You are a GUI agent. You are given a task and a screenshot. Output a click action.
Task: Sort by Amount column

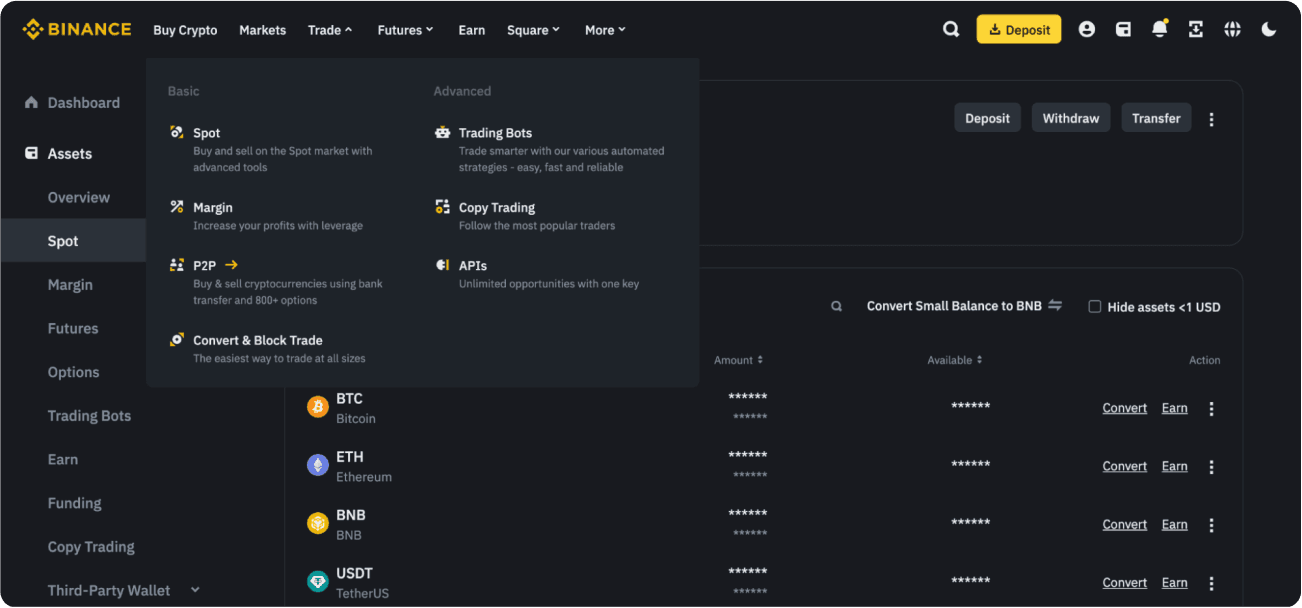[739, 360]
